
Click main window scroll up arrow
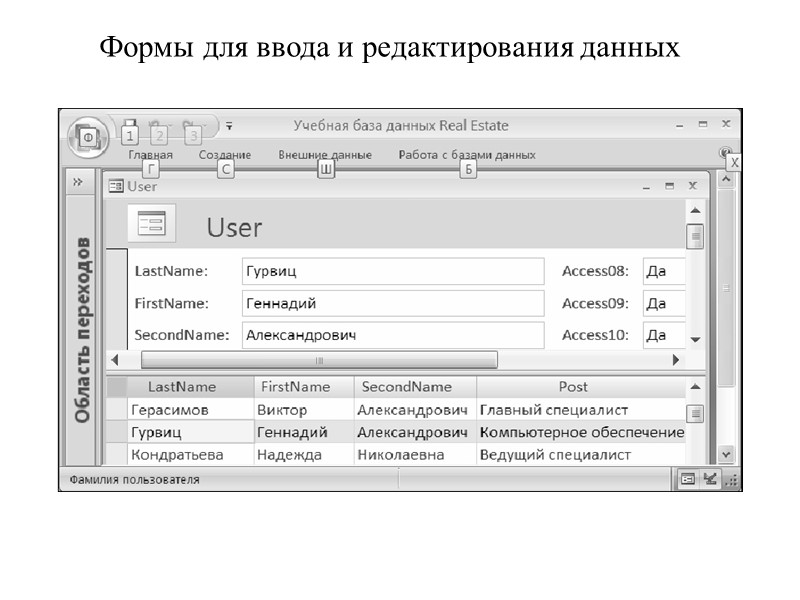[x=726, y=180]
